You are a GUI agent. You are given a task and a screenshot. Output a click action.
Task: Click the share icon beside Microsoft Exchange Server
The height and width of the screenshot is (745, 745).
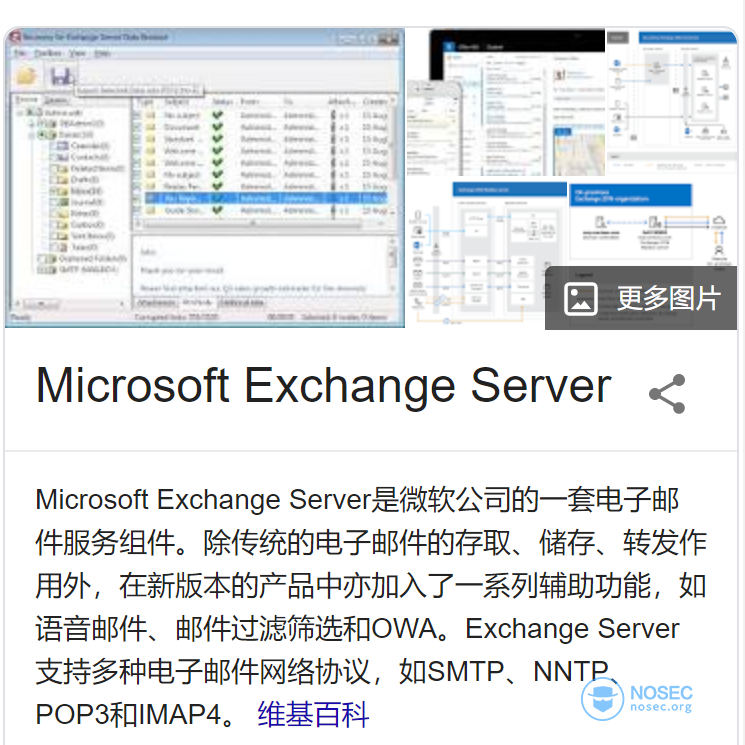pos(667,393)
